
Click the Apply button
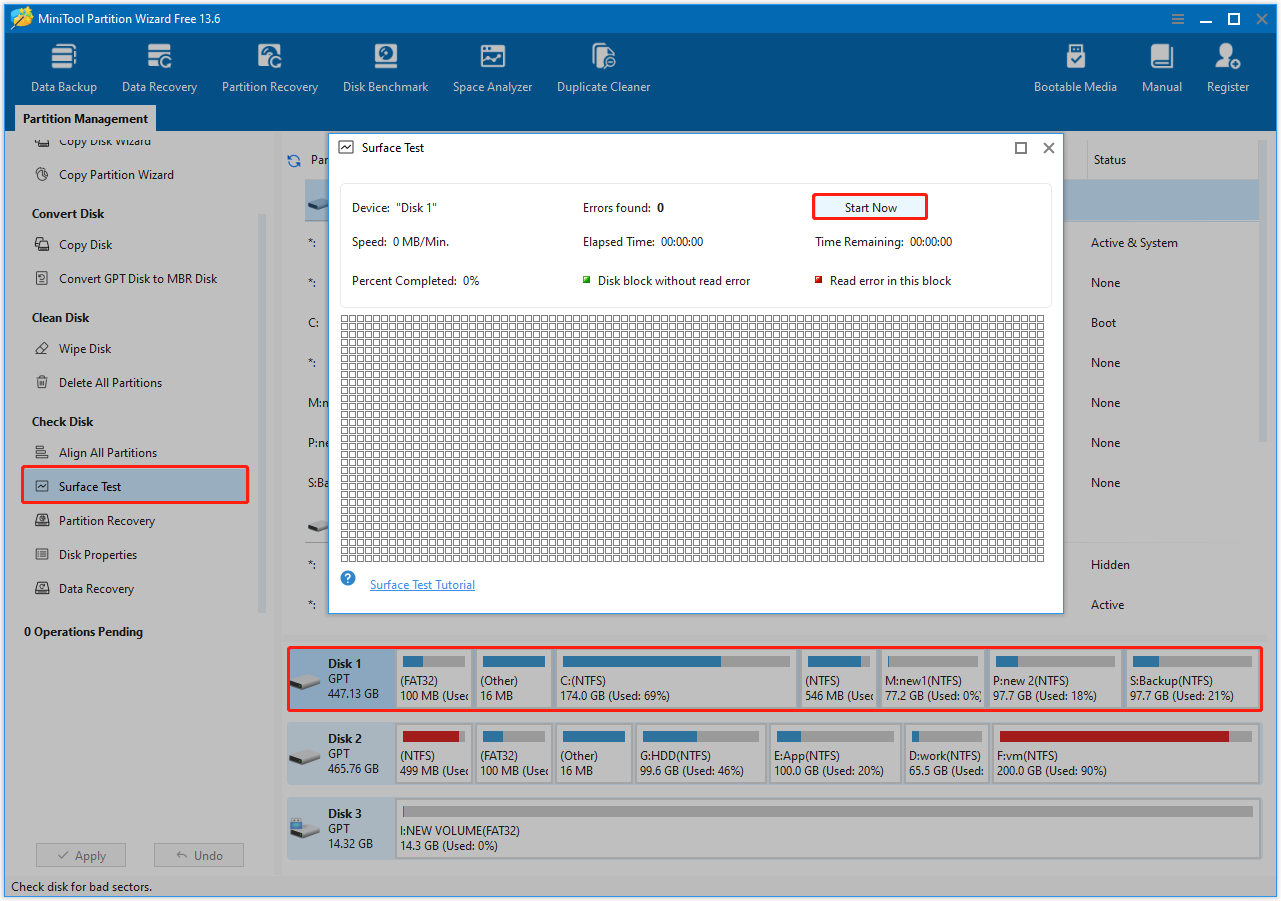[81, 856]
